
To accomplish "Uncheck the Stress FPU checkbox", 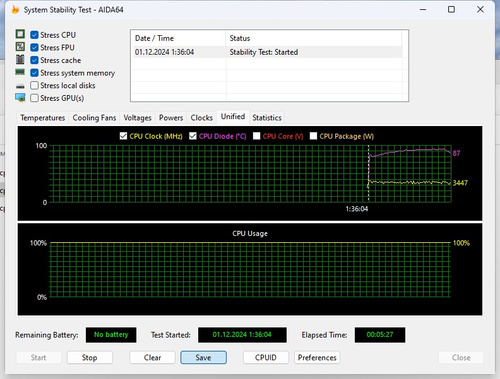I will tap(34, 47).
